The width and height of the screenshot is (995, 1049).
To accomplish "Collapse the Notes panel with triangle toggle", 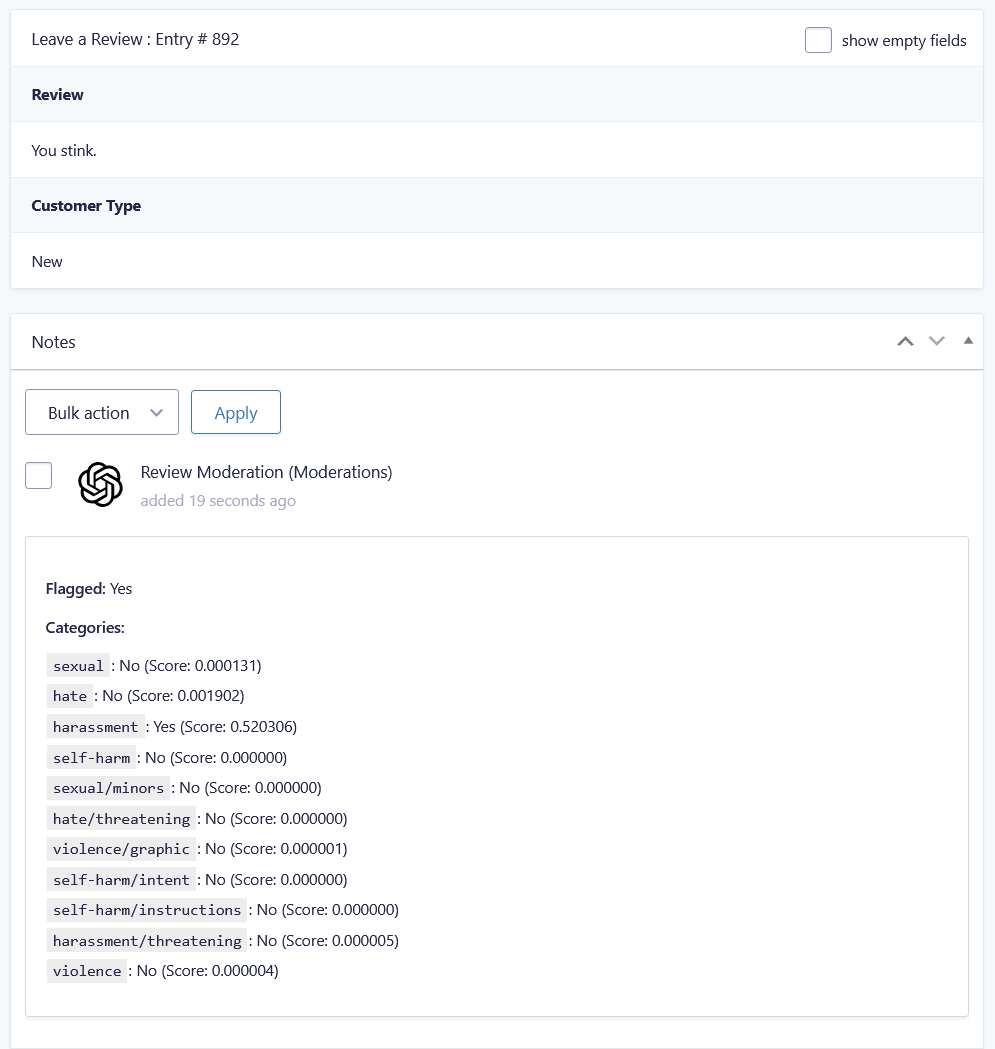I will 968,341.
